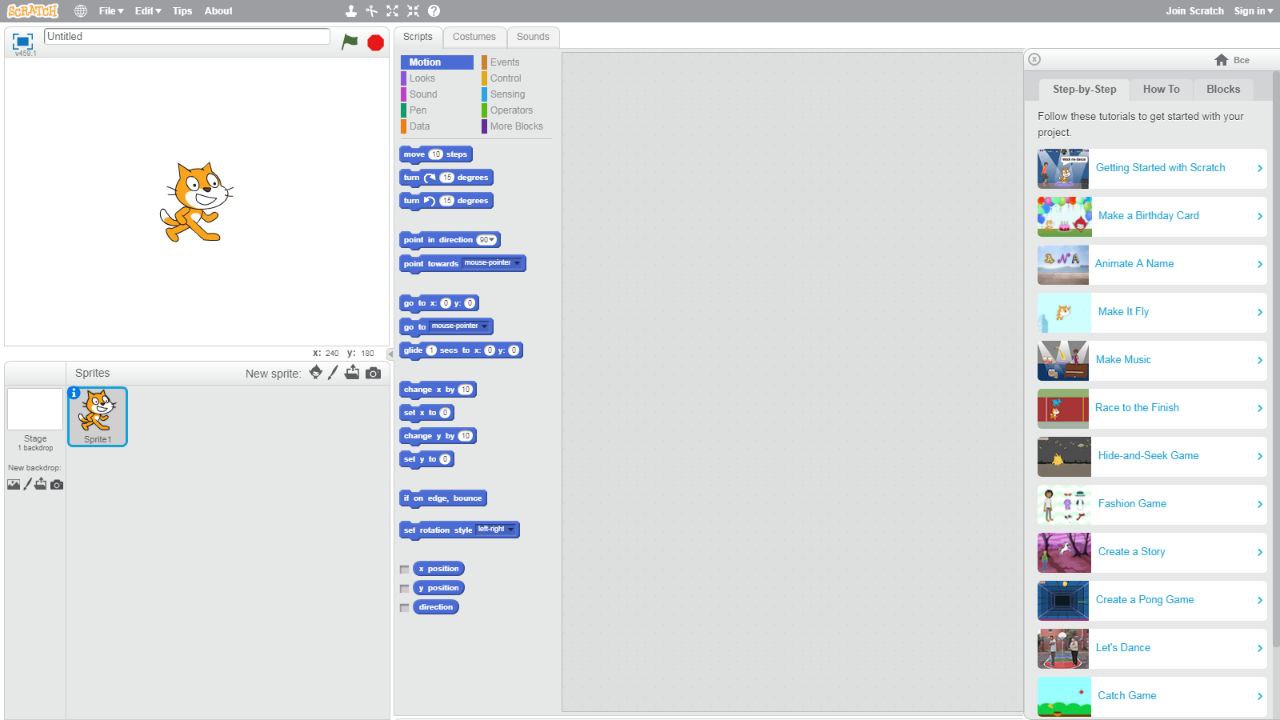
Task: Click the Block help question mark
Action: (434, 11)
